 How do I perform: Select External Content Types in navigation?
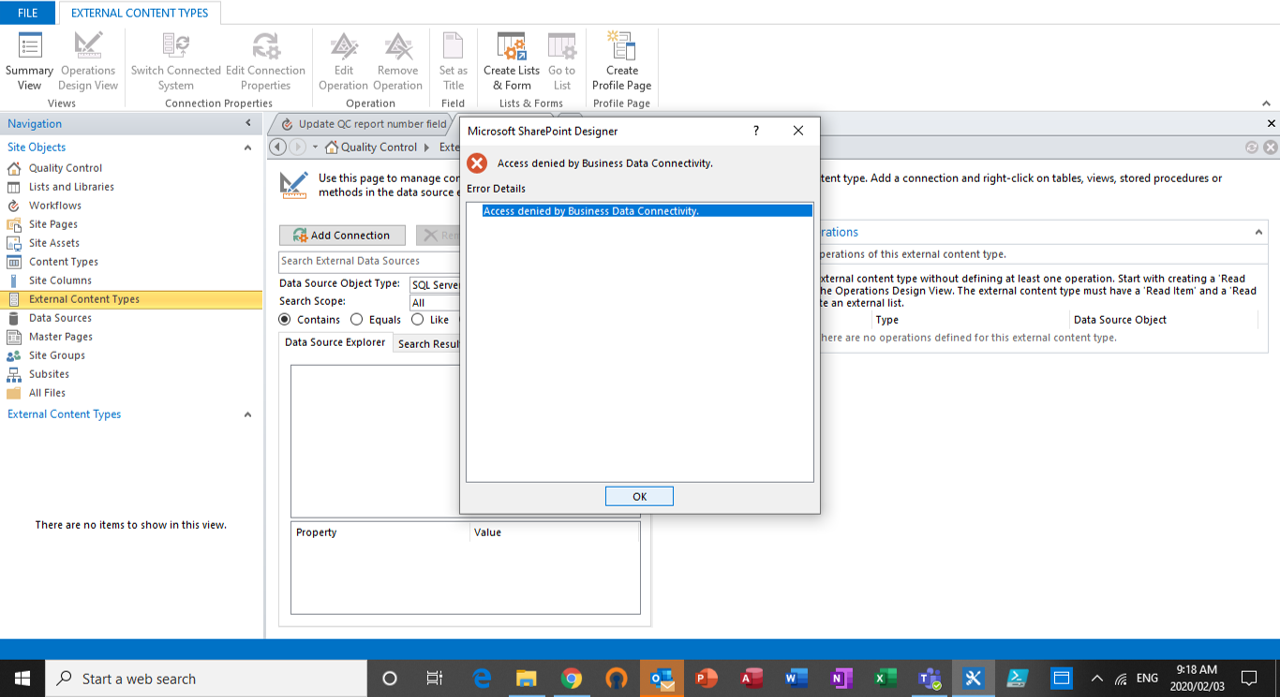pyautogui.click(x=131, y=299)
